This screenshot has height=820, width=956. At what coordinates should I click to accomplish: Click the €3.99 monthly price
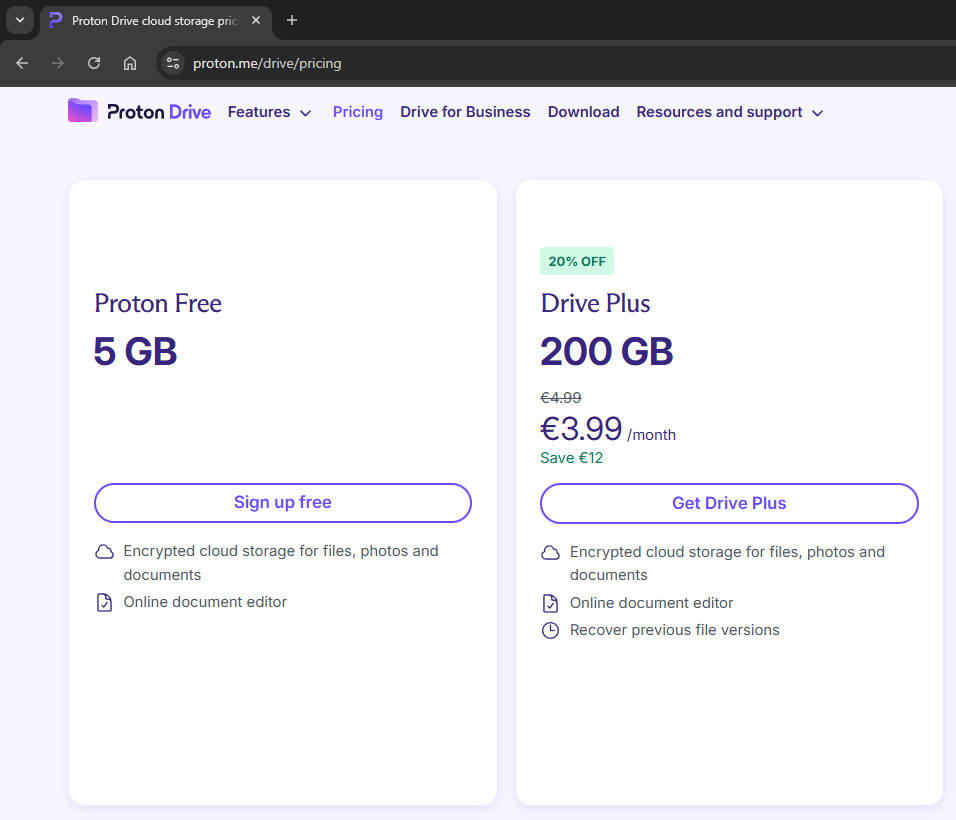click(x=581, y=429)
